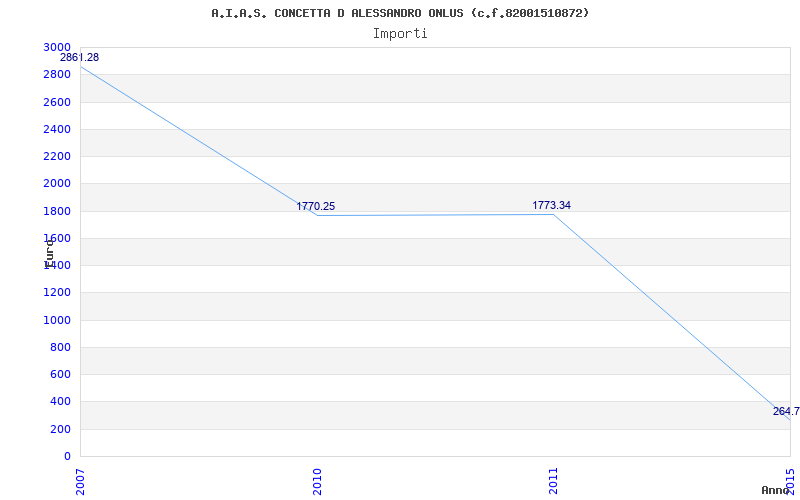The image size is (800, 500).
Task: Click the 200 y-axis tick label
Action: coord(61,430)
